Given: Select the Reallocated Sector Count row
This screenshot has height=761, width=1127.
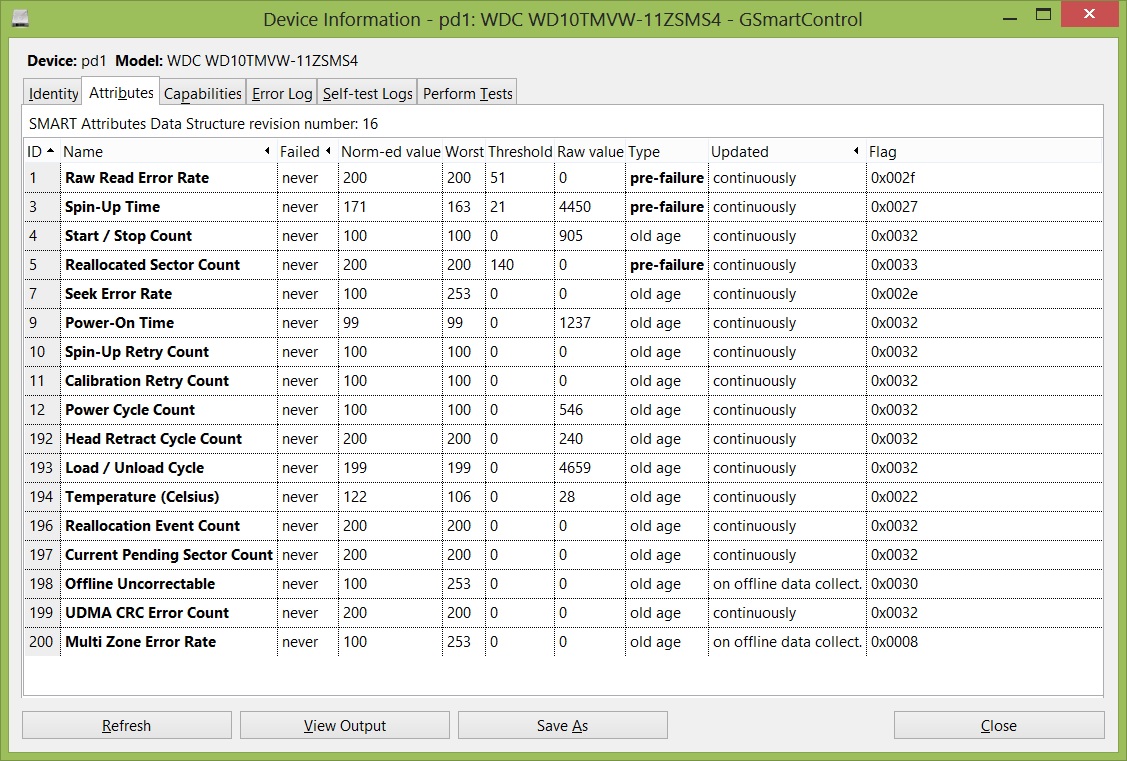Looking at the screenshot, I should click(563, 264).
